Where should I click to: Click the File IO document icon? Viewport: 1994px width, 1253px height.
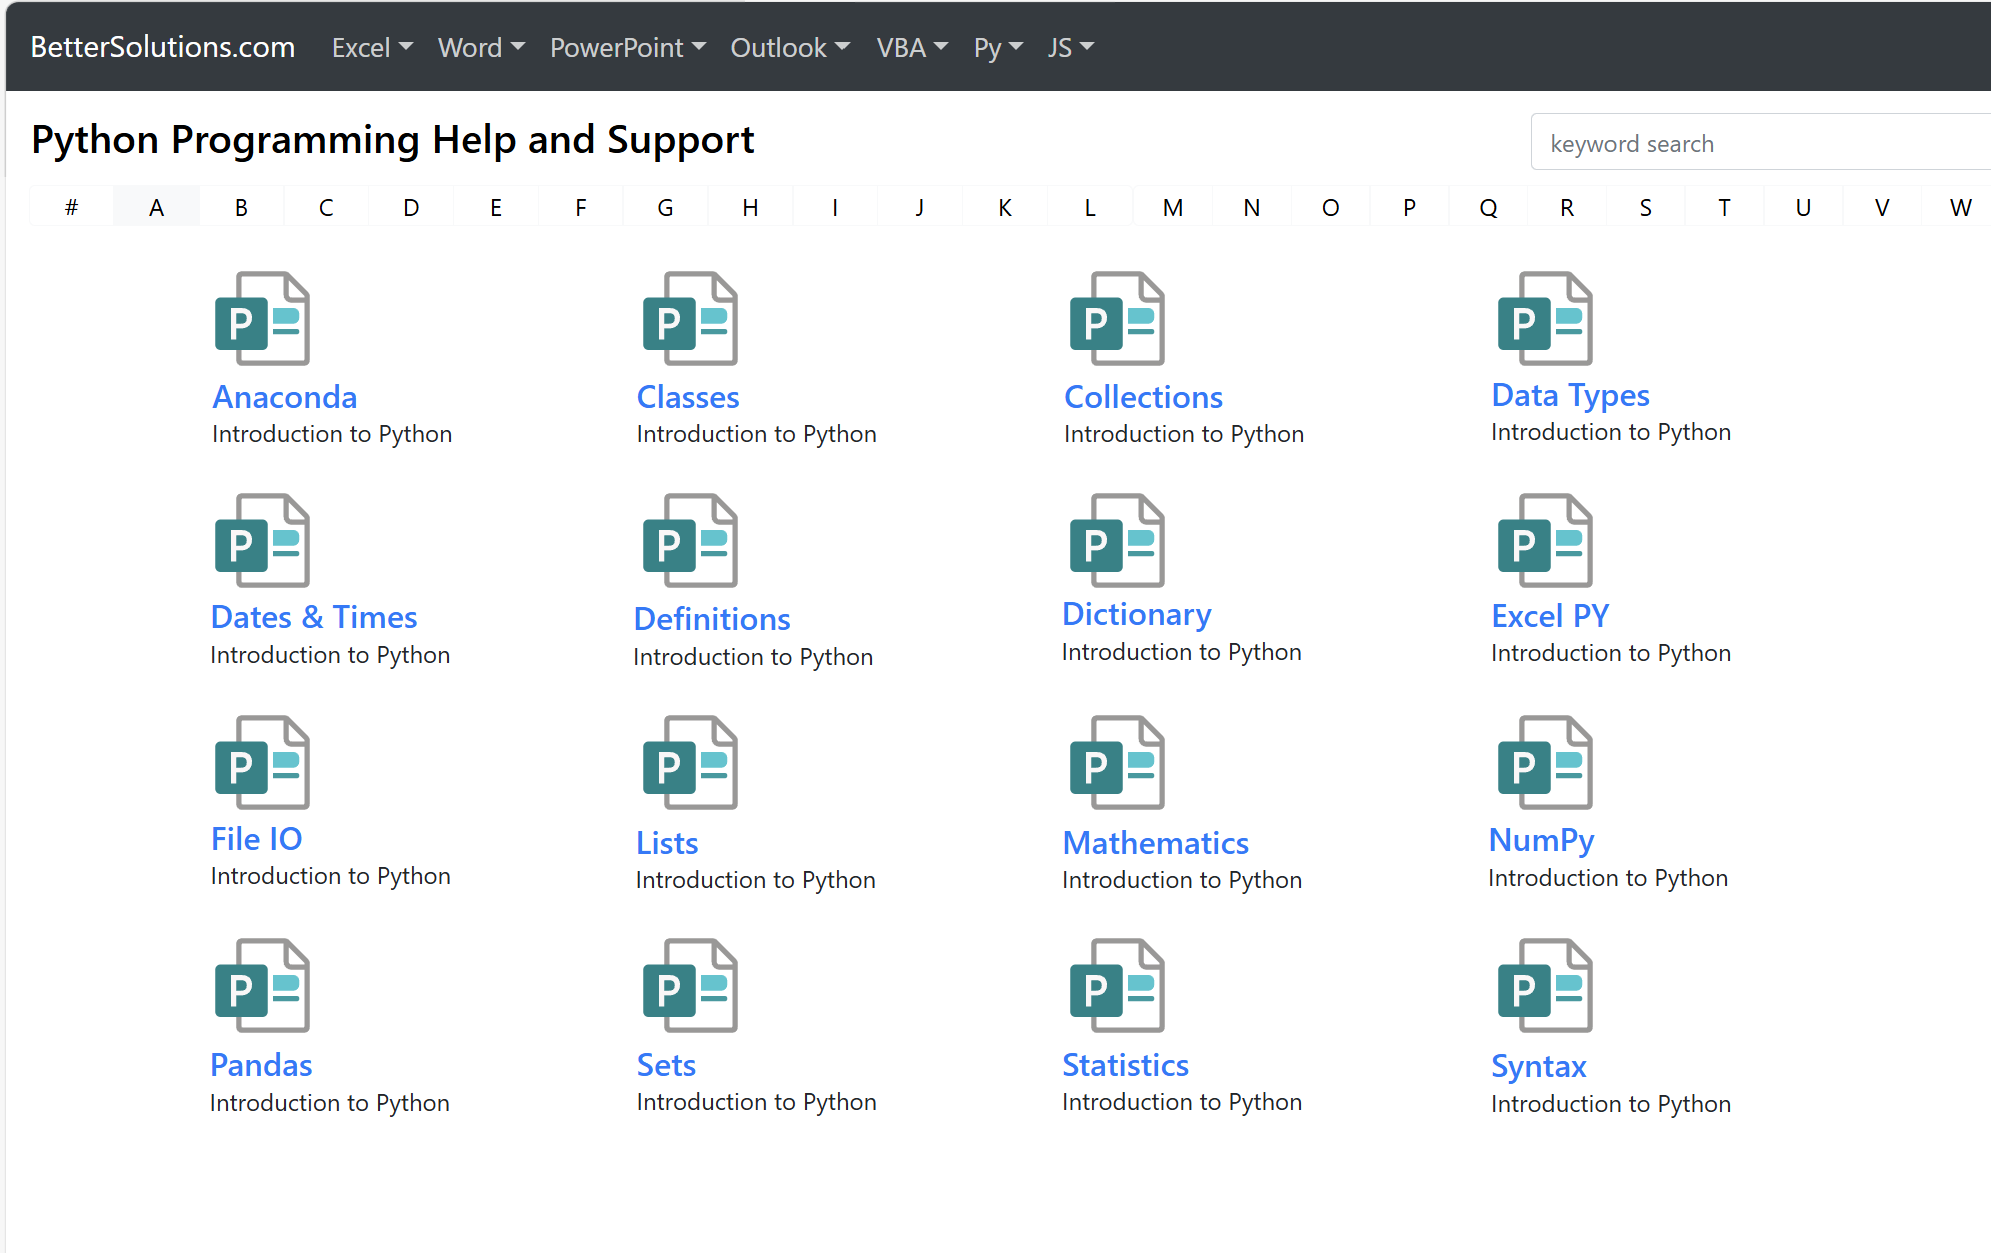(262, 762)
